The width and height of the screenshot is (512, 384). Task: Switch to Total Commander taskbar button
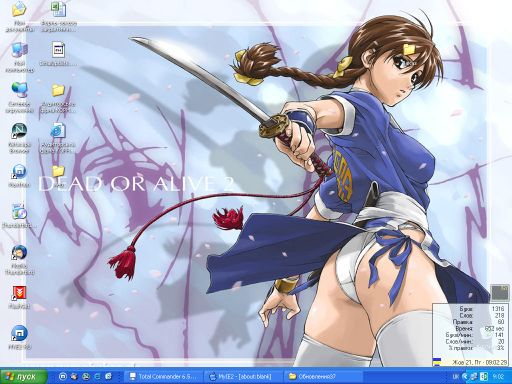coord(163,377)
